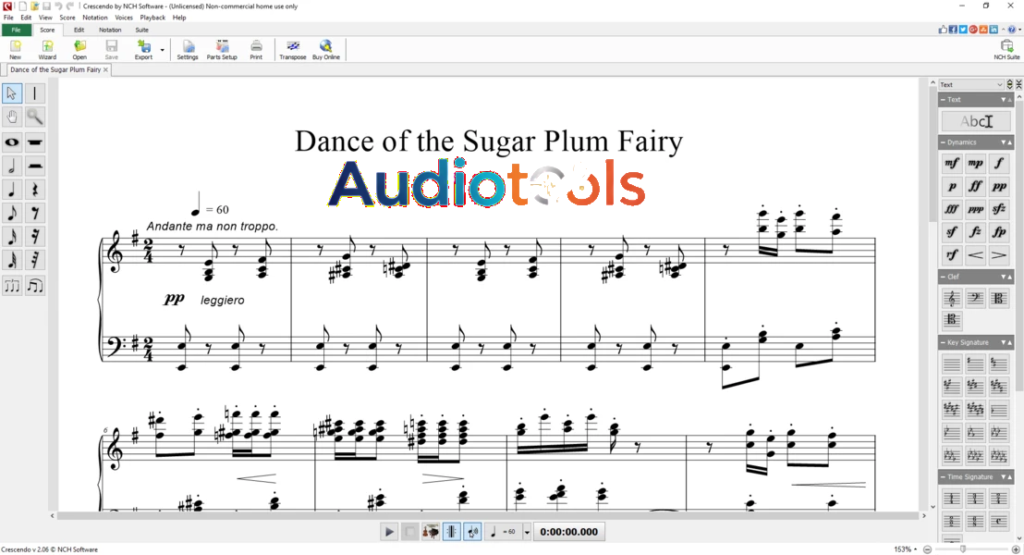This screenshot has height=555, width=1024.
Task: Insert a mezzo-forte (mf) dynamic
Action: (x=952, y=163)
